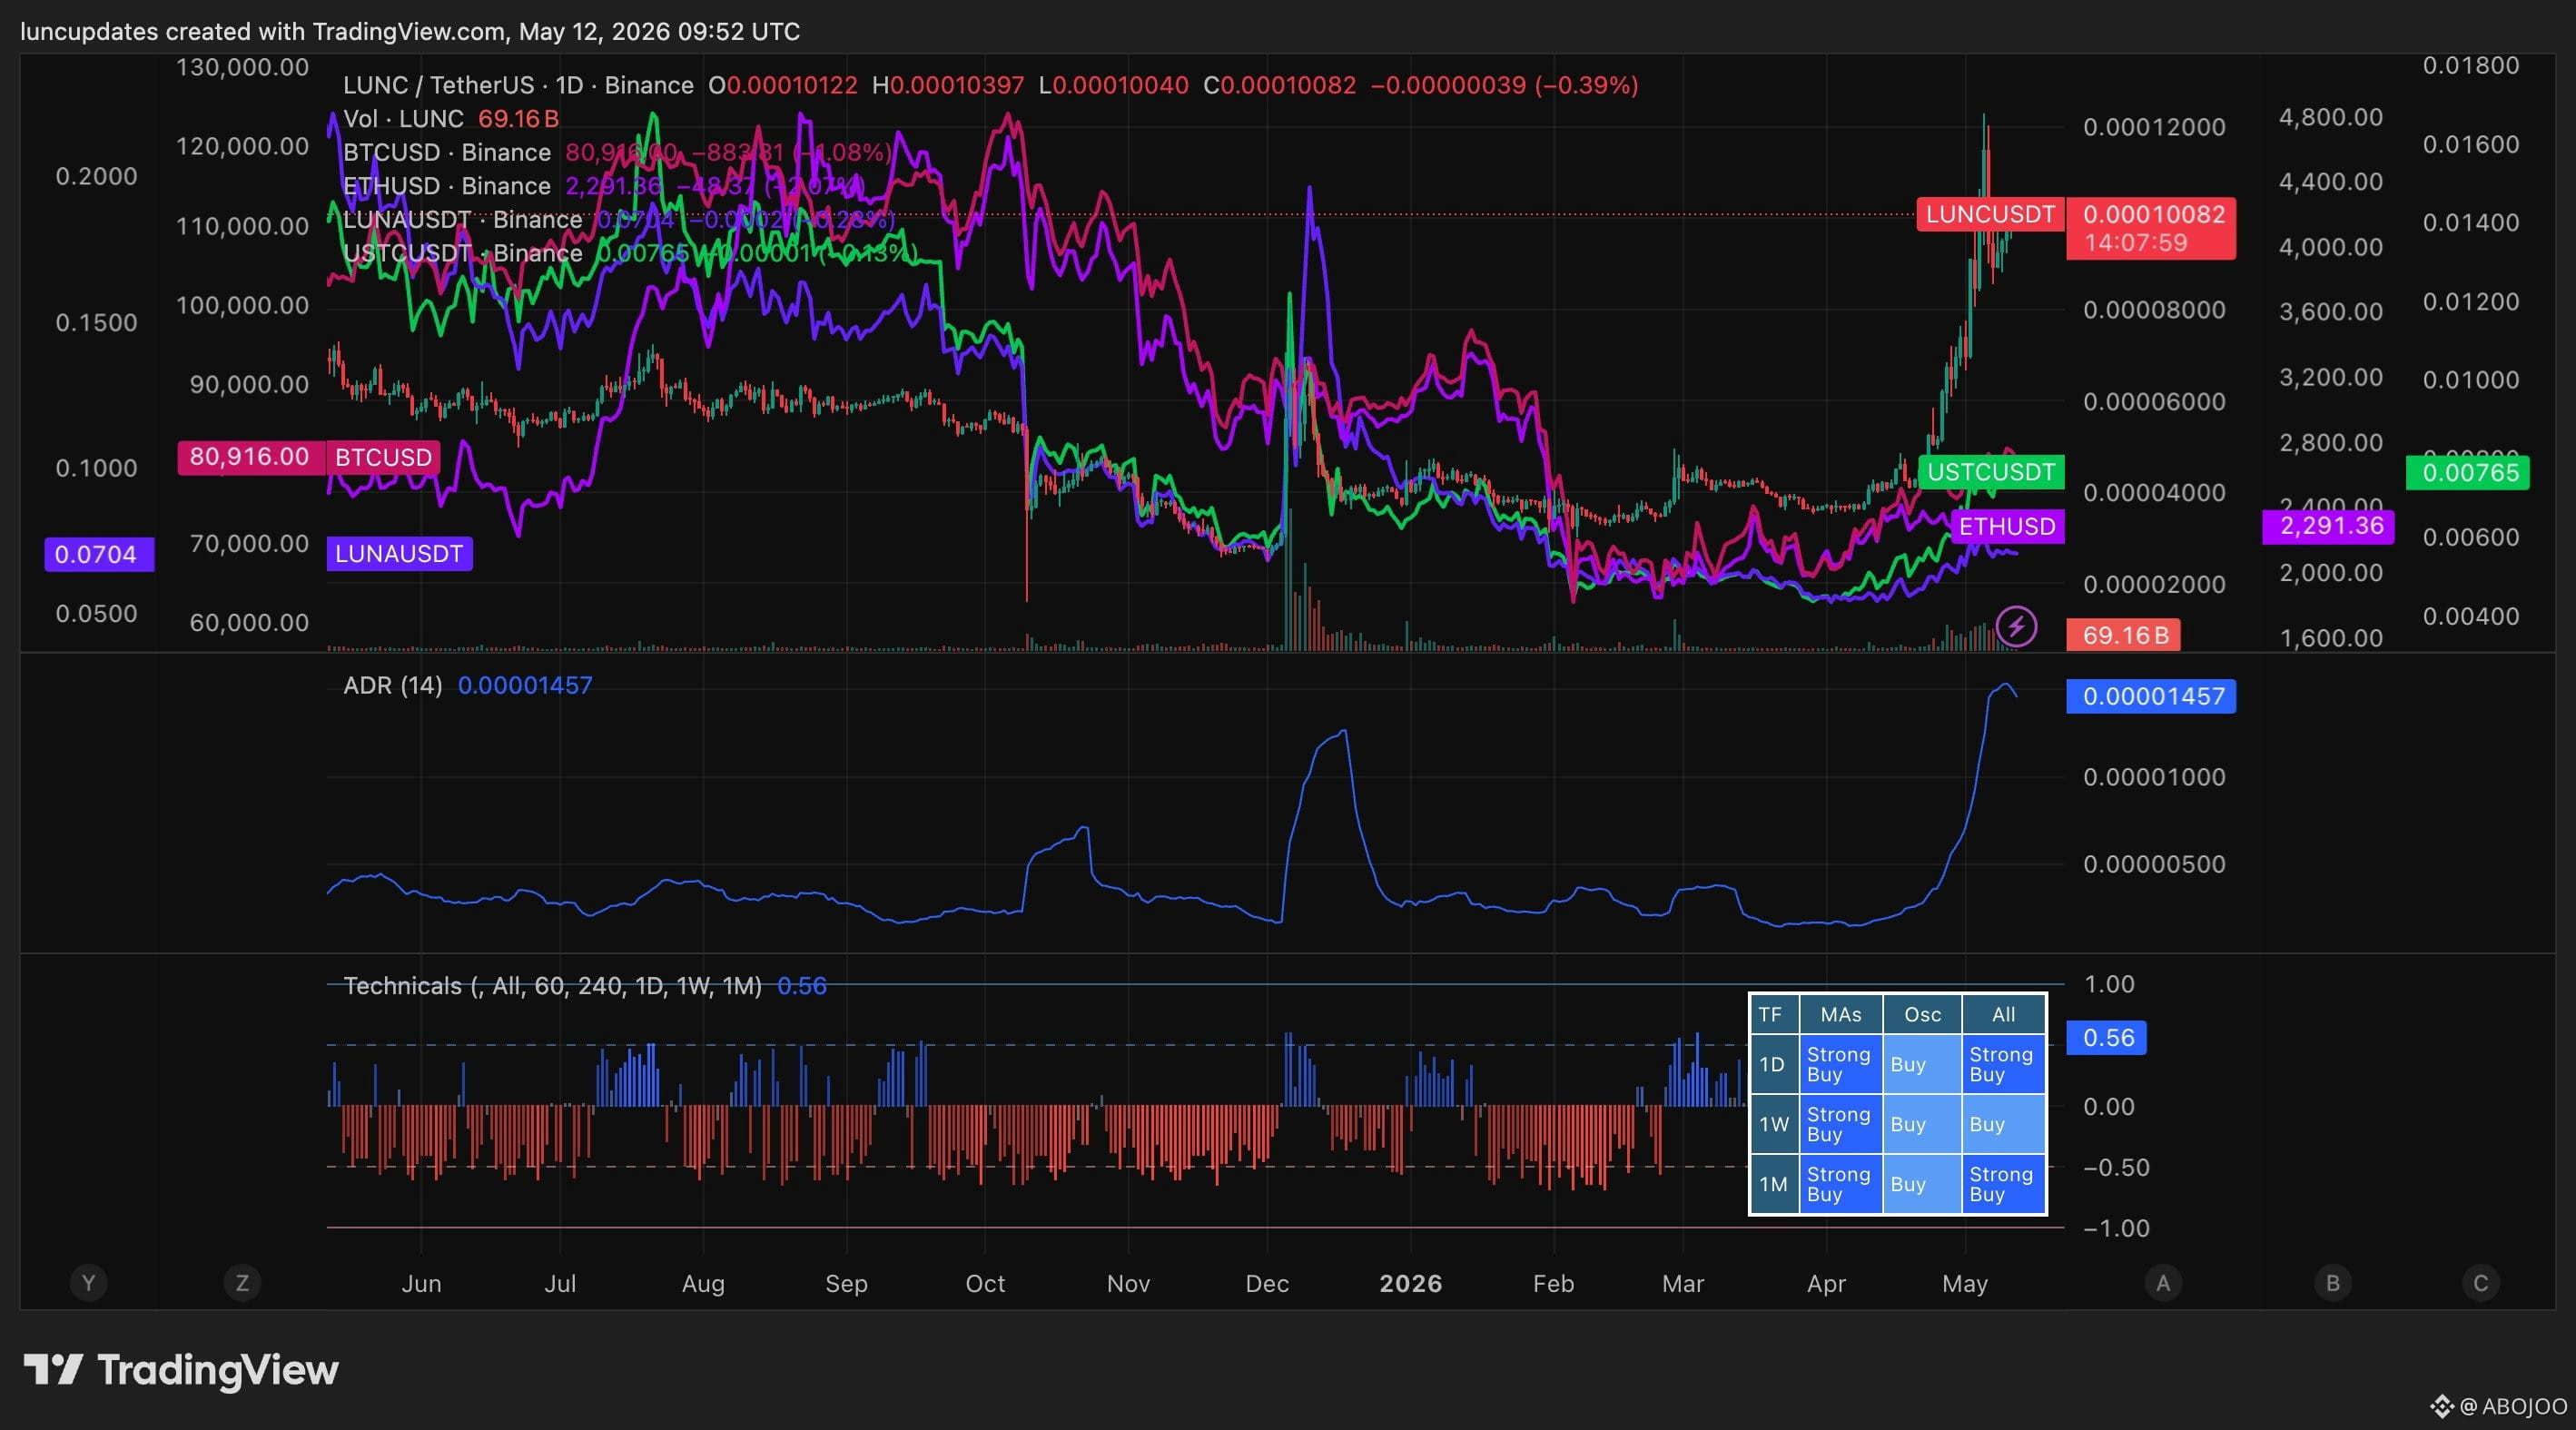Image resolution: width=2576 pixels, height=1430 pixels.
Task: Click the Aug label on time axis
Action: [703, 1283]
